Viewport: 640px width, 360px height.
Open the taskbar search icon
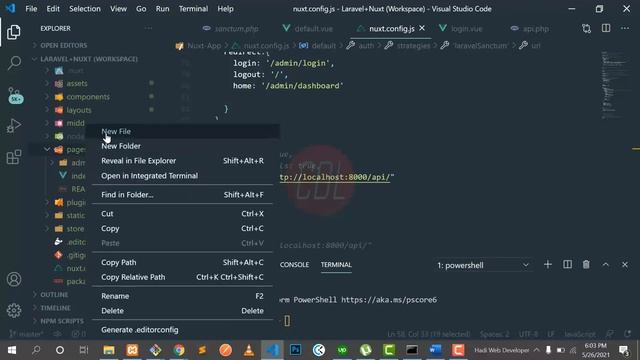pyautogui.click(x=36, y=350)
